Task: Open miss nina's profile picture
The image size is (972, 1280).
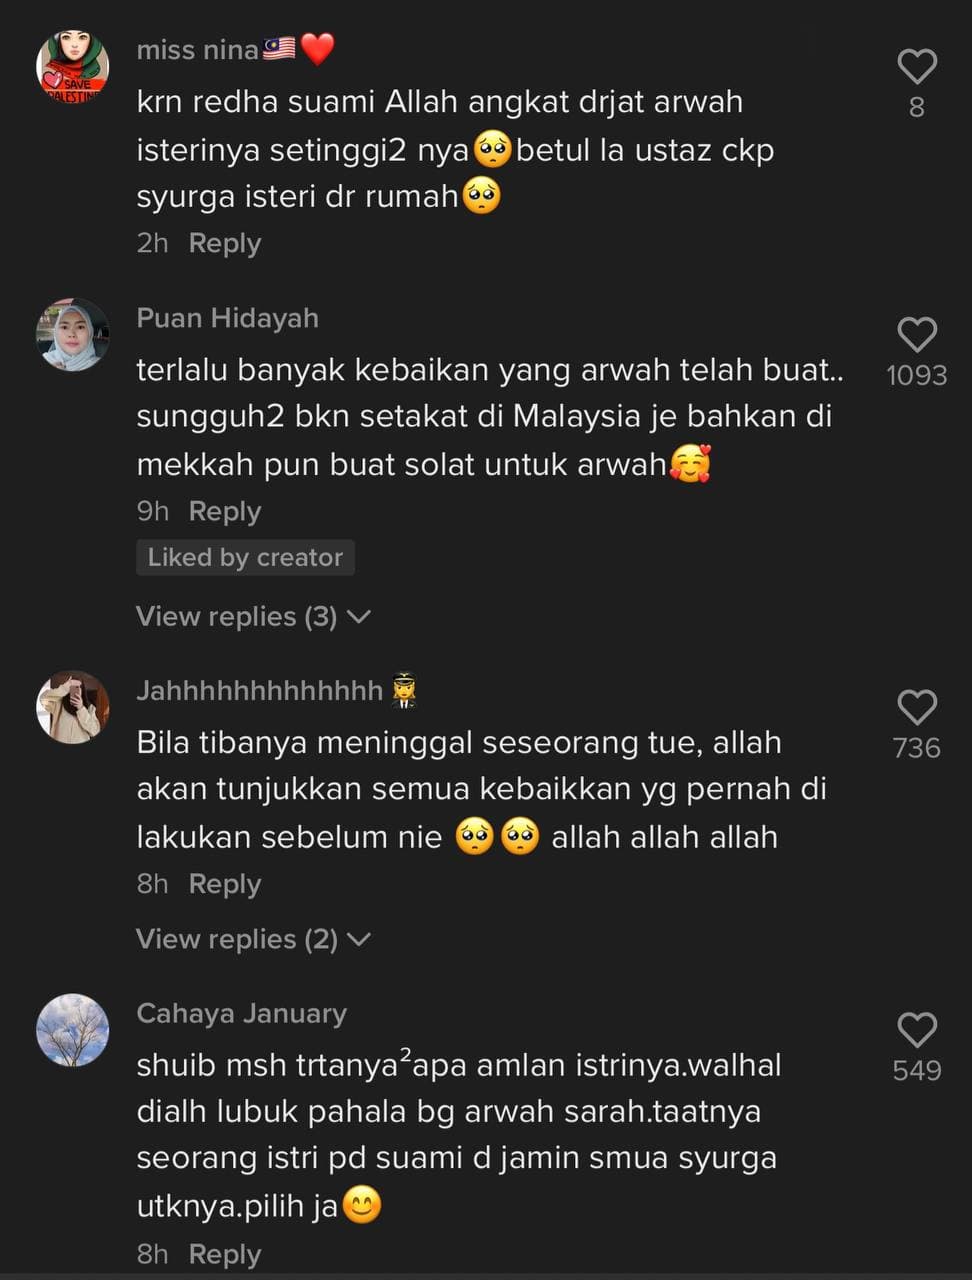Action: click(x=73, y=66)
